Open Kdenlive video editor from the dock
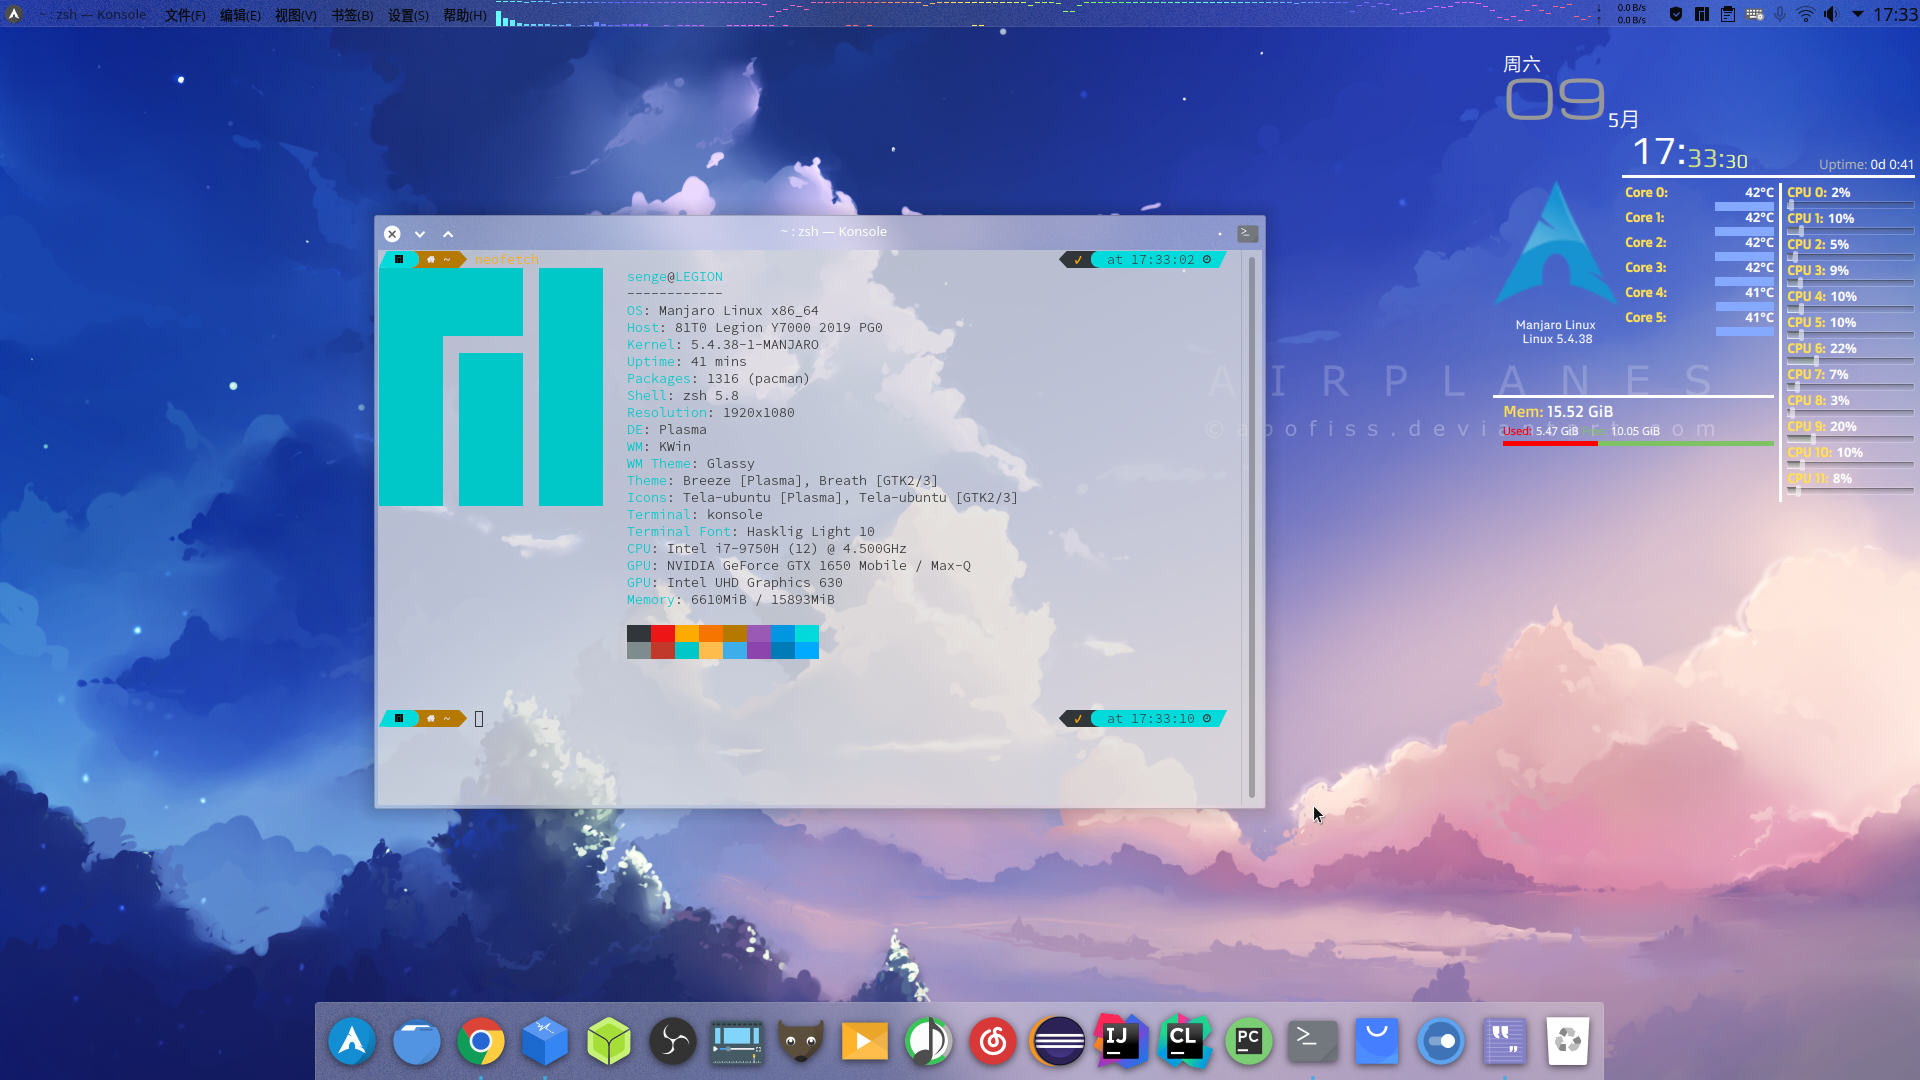 tap(737, 1041)
